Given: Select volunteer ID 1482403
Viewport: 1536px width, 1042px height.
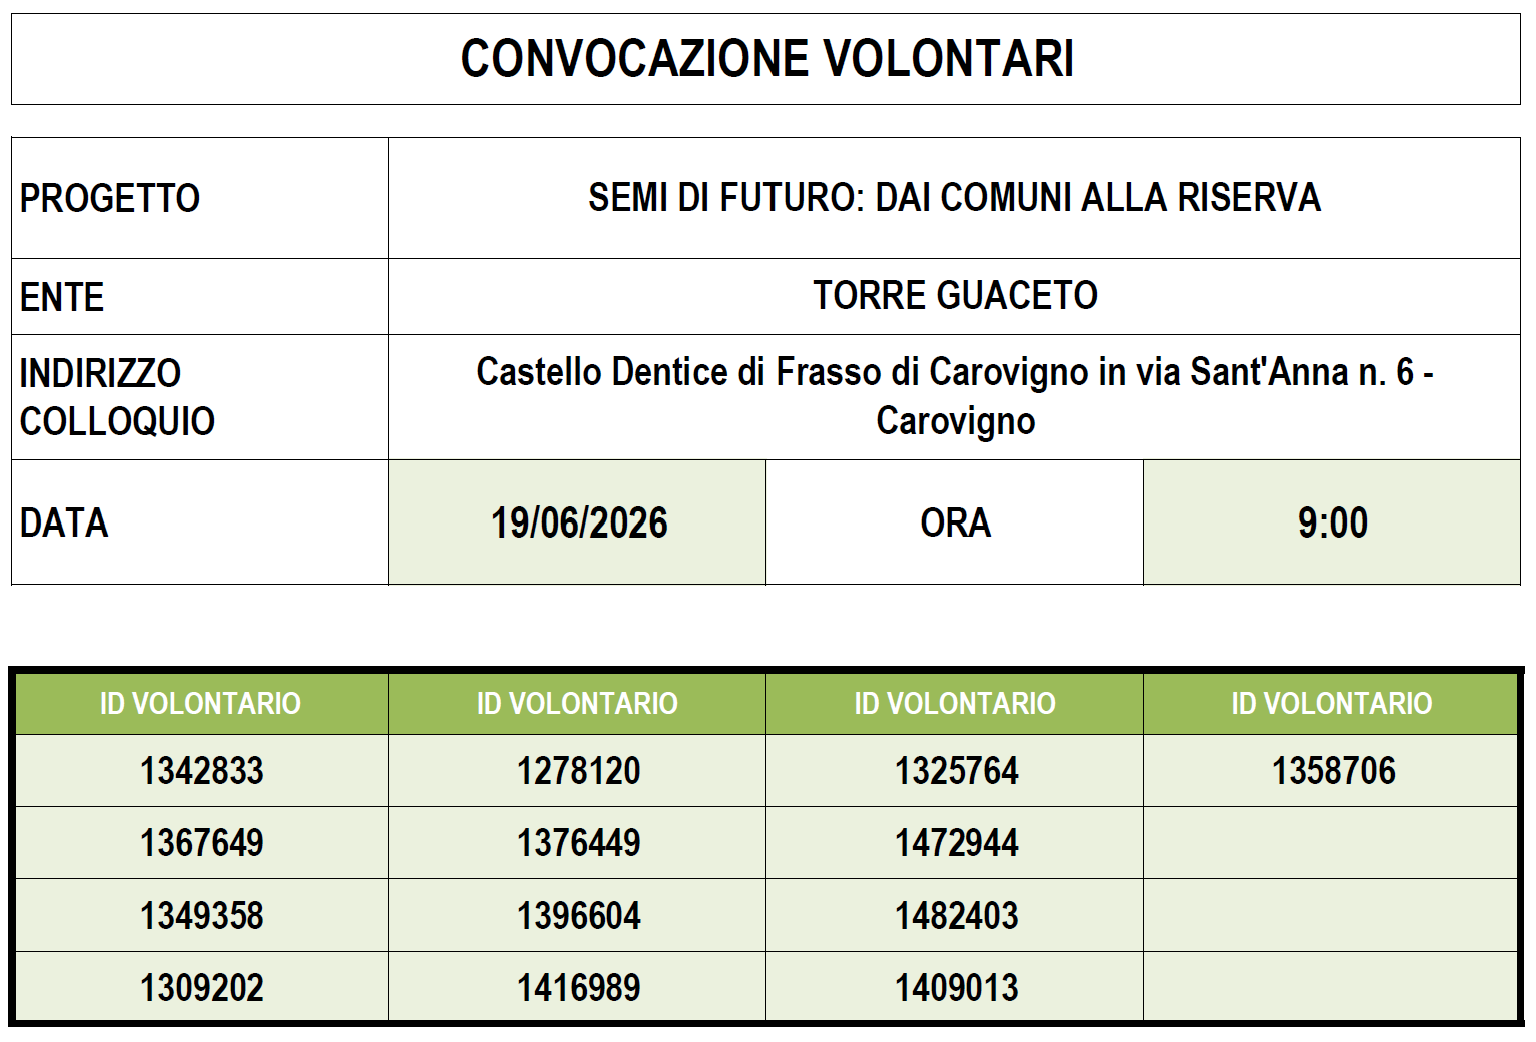Looking at the screenshot, I should [955, 915].
